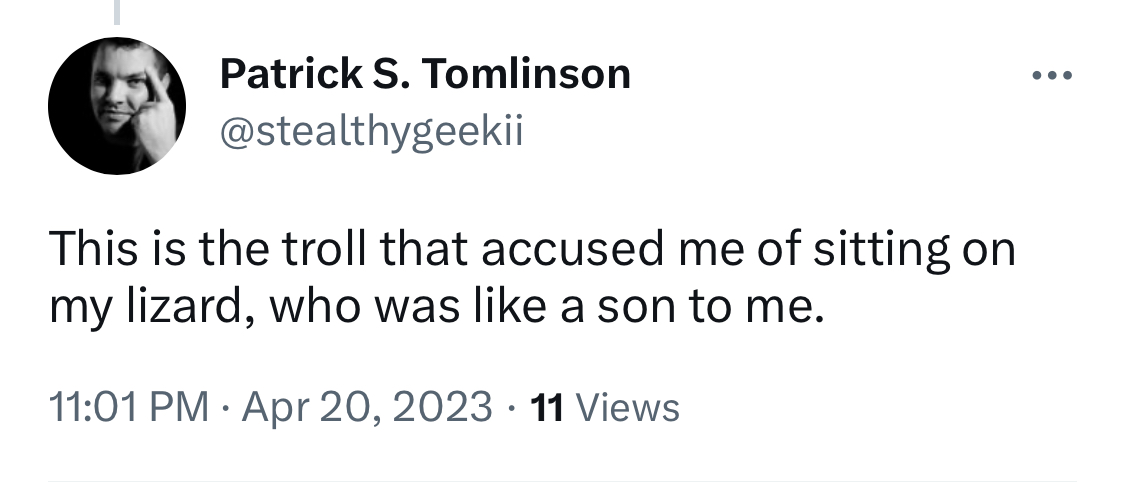Click the tweet's first line starting "This is"
The width and height of the screenshot is (1125, 482).
tap(532, 250)
